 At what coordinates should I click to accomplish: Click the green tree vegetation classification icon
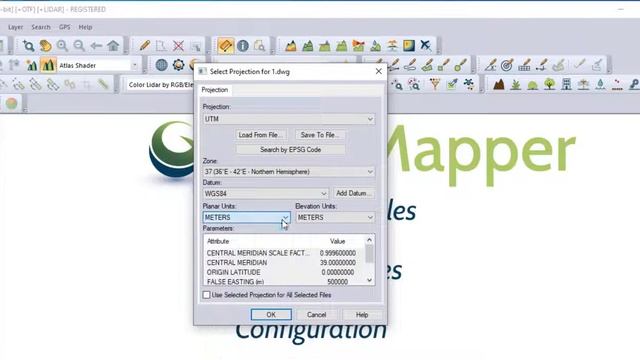point(549,84)
